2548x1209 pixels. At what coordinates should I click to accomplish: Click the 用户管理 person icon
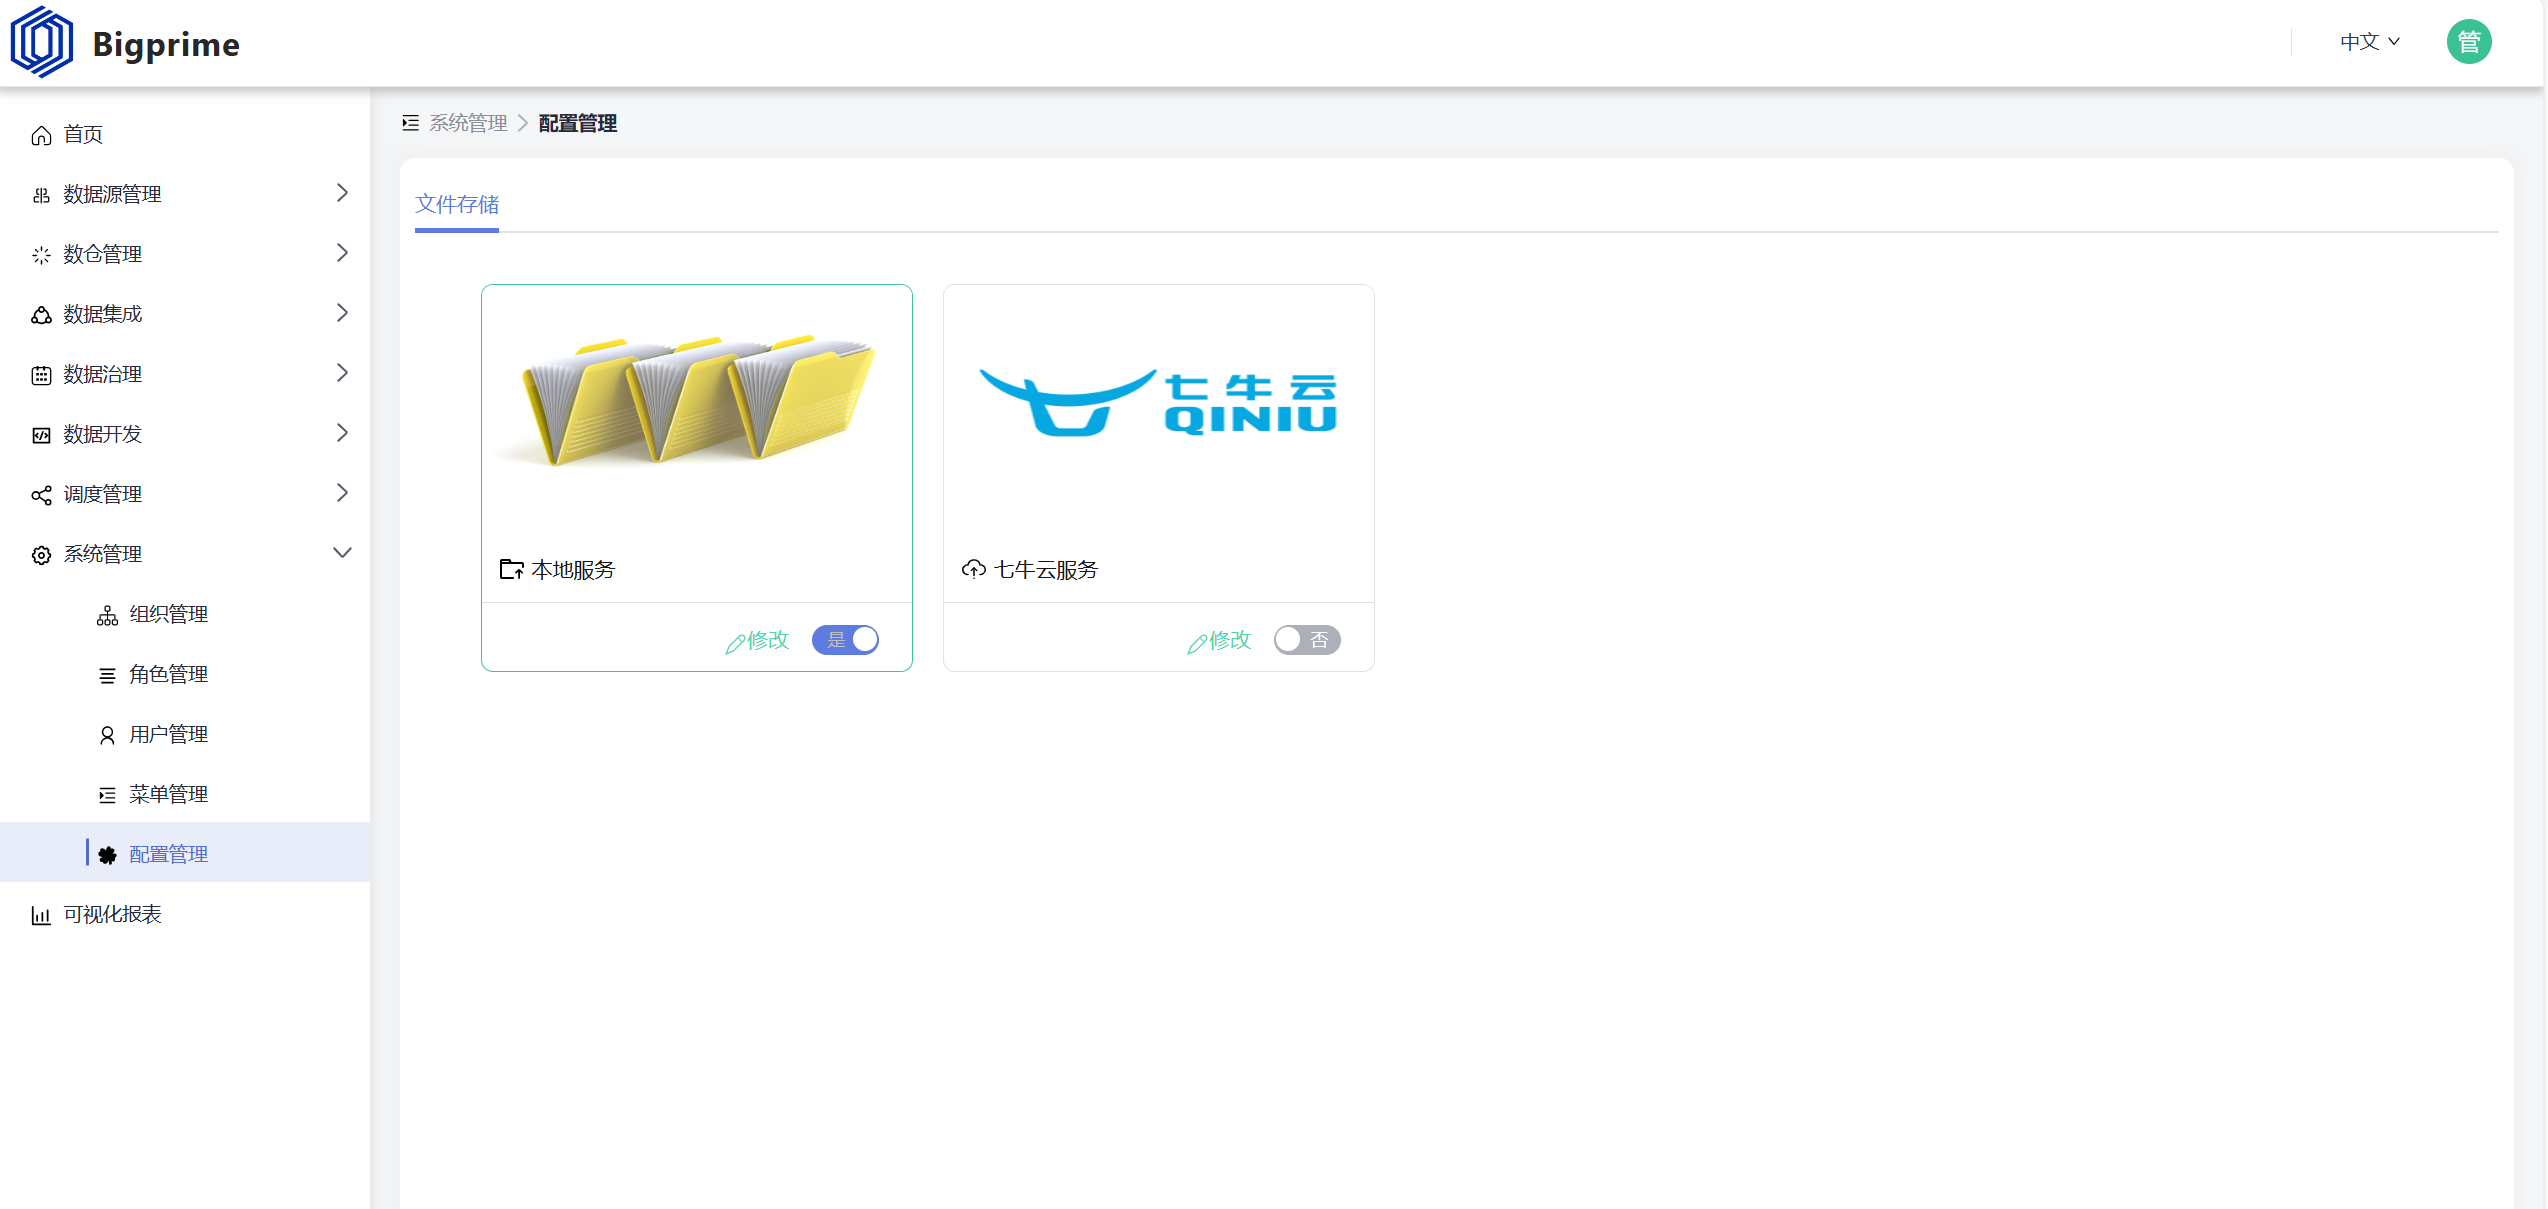click(107, 736)
